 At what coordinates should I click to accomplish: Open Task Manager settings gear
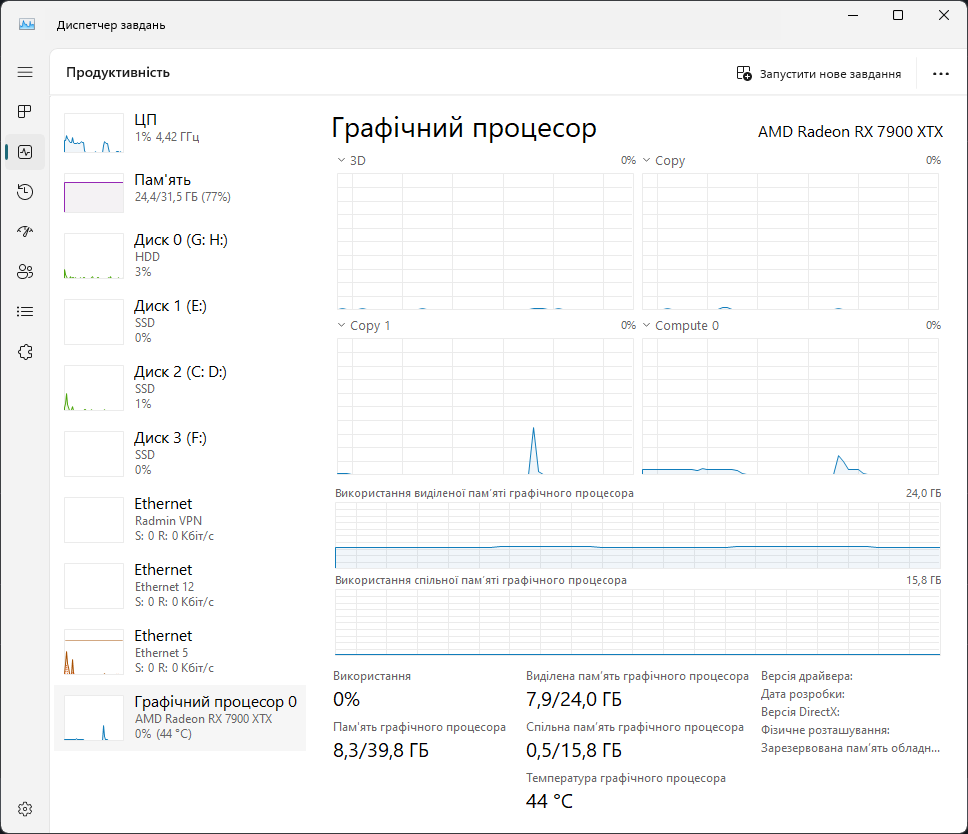coord(25,809)
